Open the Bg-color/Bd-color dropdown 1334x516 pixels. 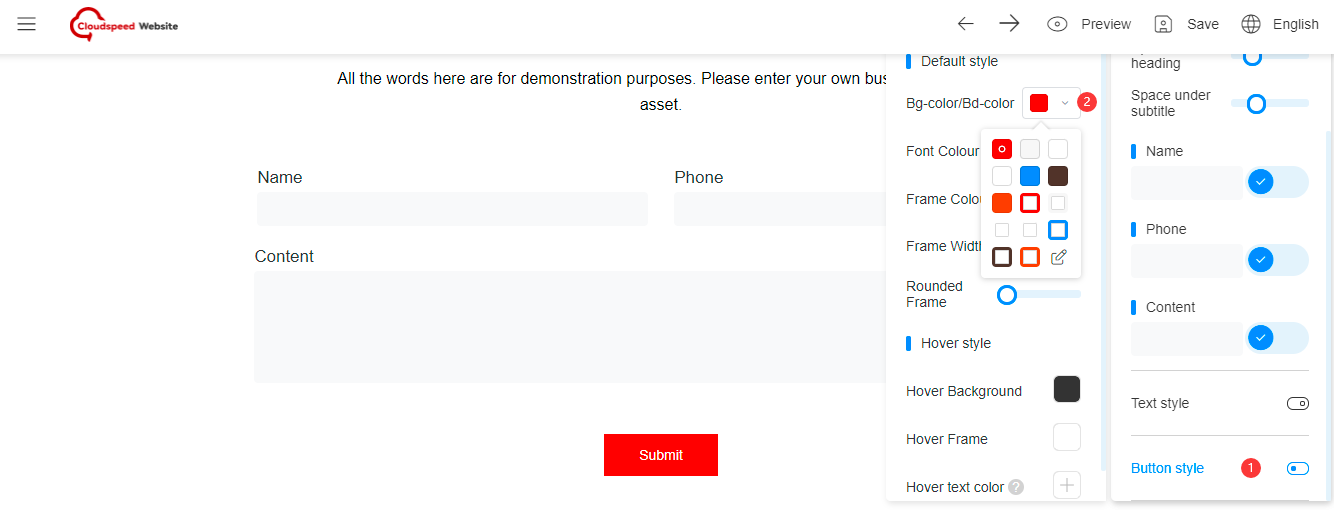point(1051,103)
